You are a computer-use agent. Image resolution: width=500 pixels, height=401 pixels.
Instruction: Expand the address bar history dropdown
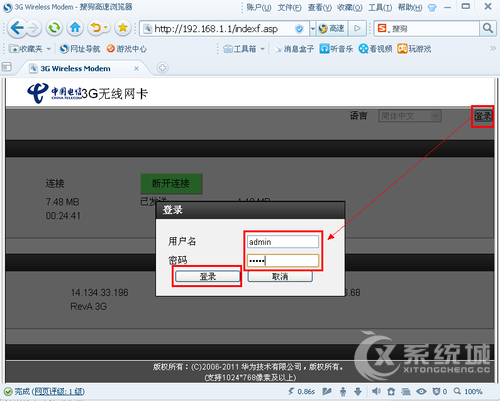pyautogui.click(x=312, y=29)
